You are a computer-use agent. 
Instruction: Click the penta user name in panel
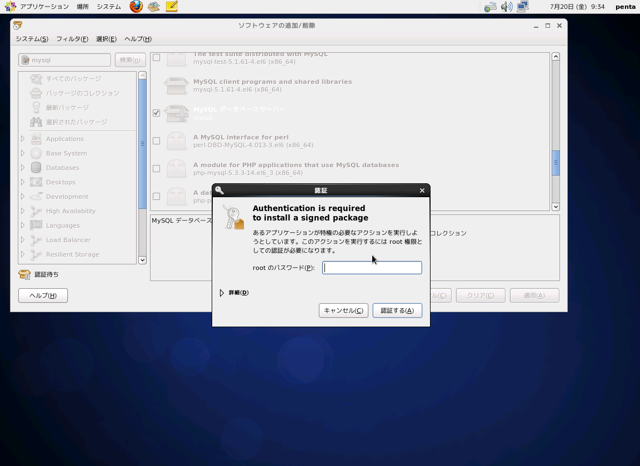pos(625,7)
